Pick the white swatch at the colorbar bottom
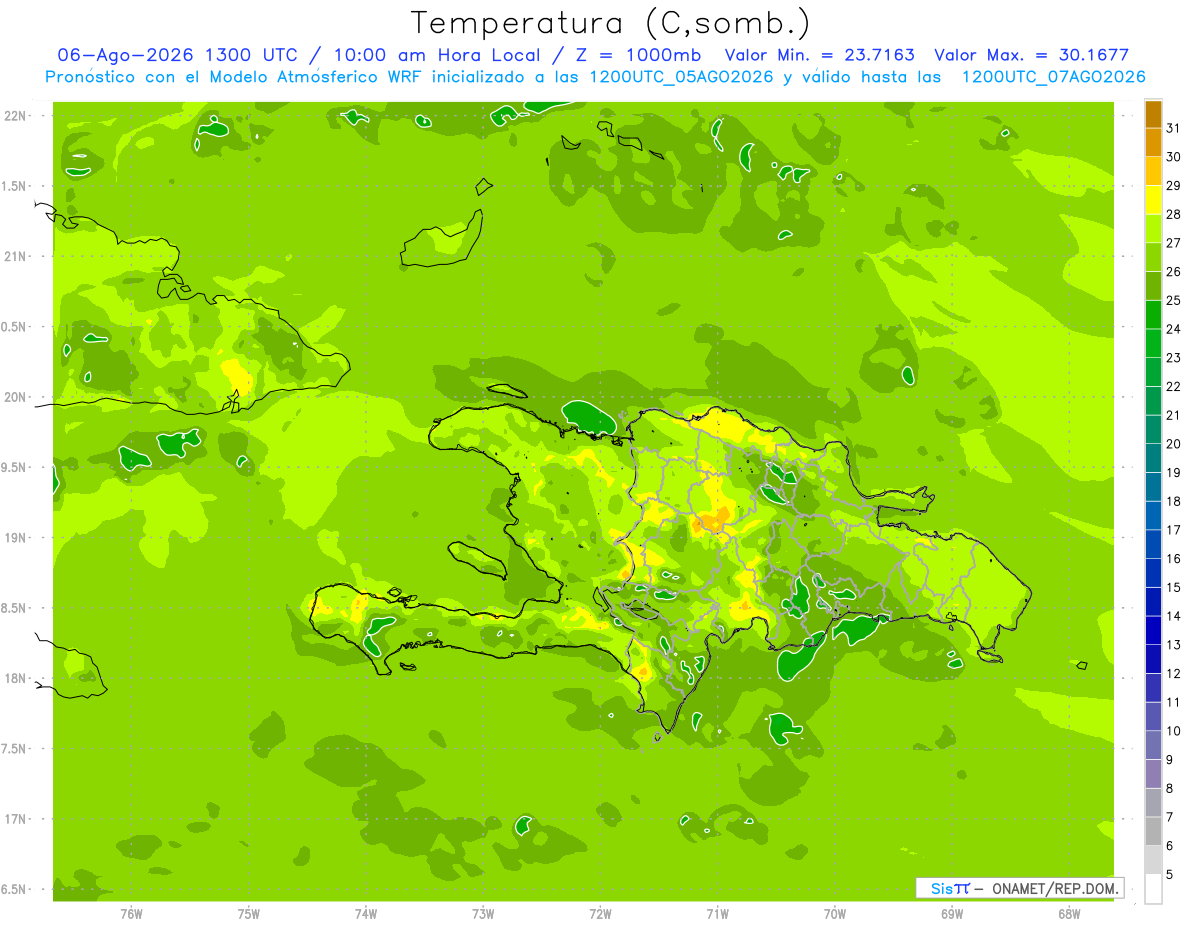Image resolution: width=1200 pixels, height=927 pixels. pyautogui.click(x=1153, y=889)
